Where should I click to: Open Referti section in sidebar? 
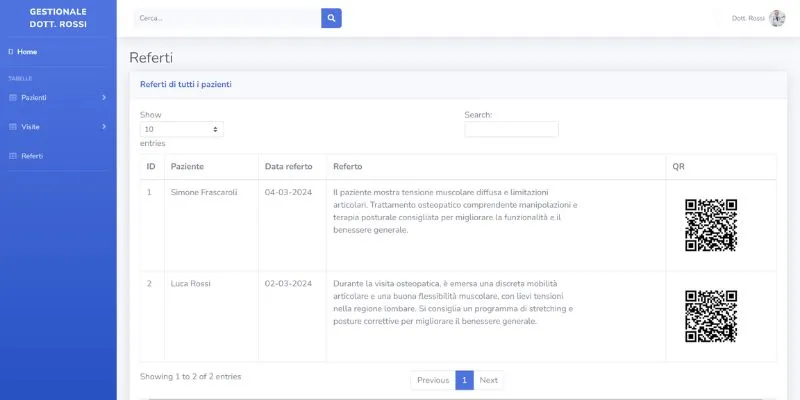click(32, 156)
